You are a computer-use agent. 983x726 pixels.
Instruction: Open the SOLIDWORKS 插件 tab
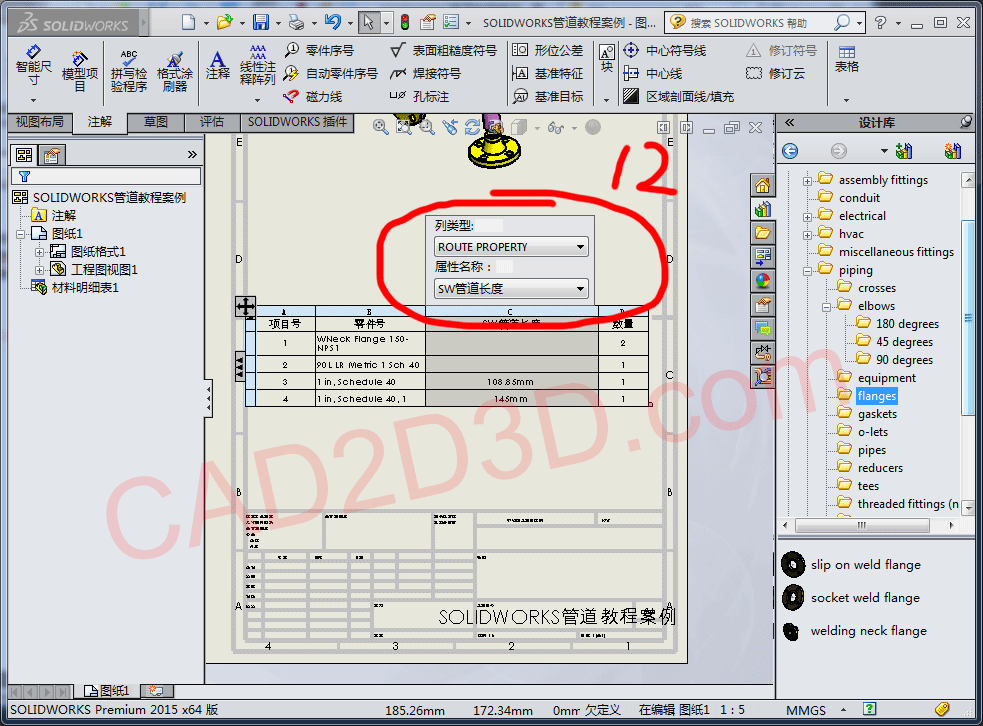point(297,122)
